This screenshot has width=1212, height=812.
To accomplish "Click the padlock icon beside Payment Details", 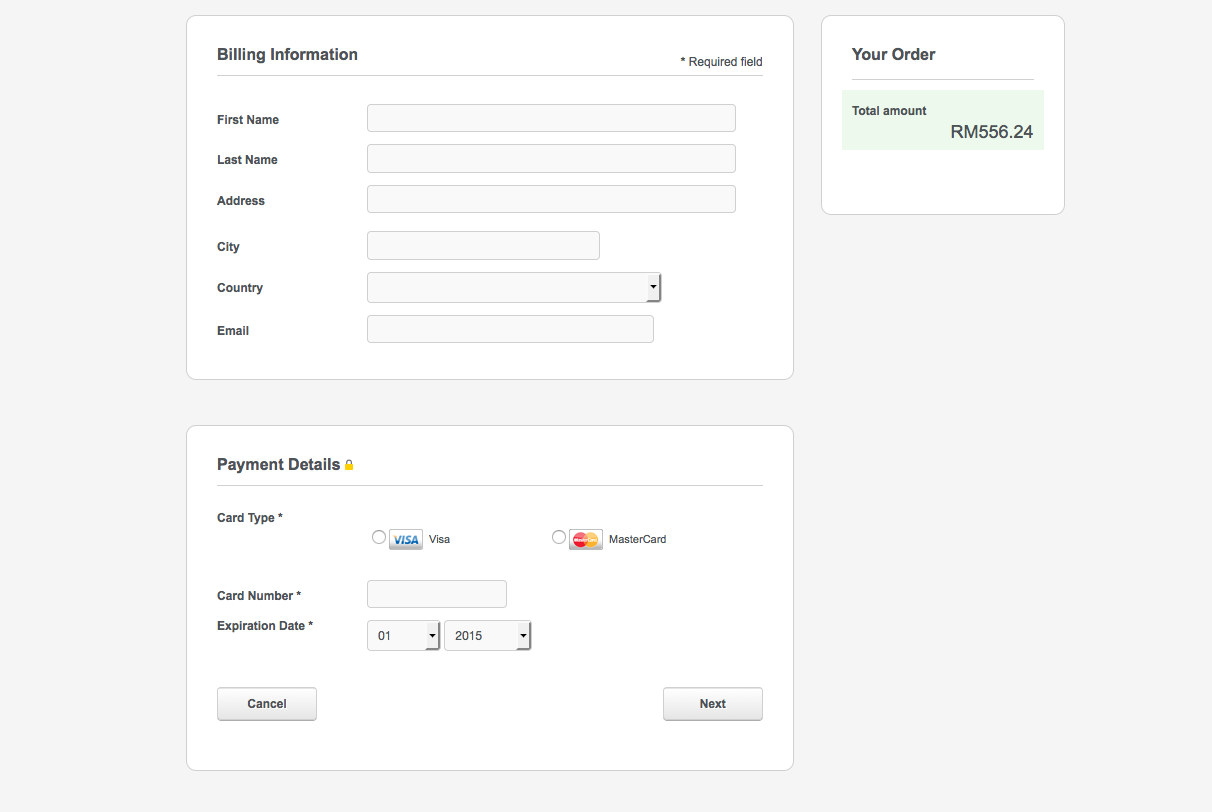I will pos(349,465).
